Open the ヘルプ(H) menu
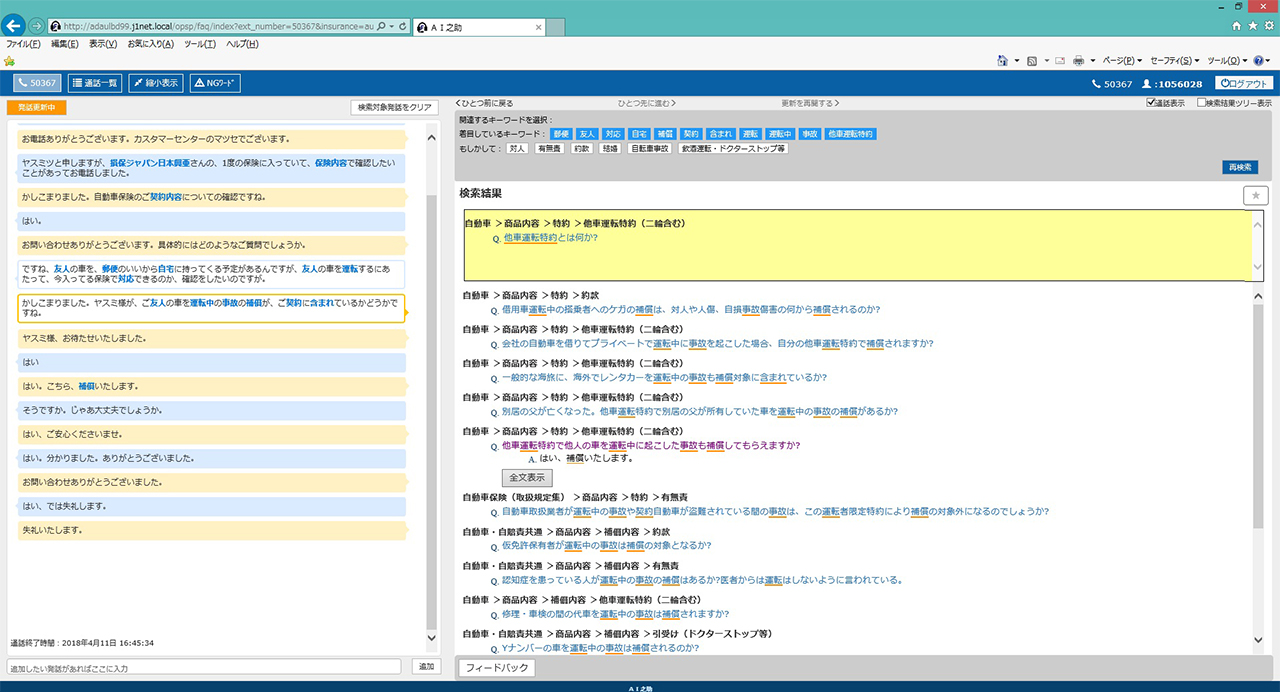Viewport: 1280px width, 692px height. point(242,44)
